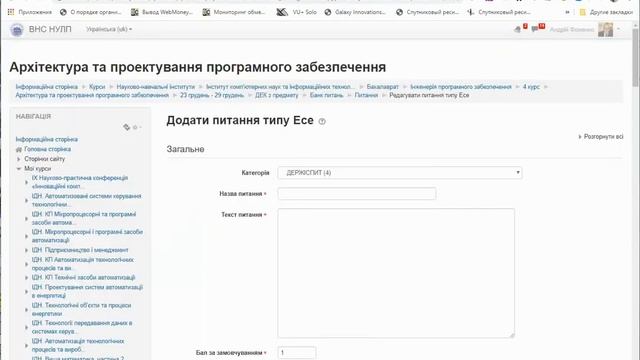Screen dimensions: 640x360
Task: Open ЦН. Автоматизація технологічних процесів та вироб. course
Action: [78, 345]
